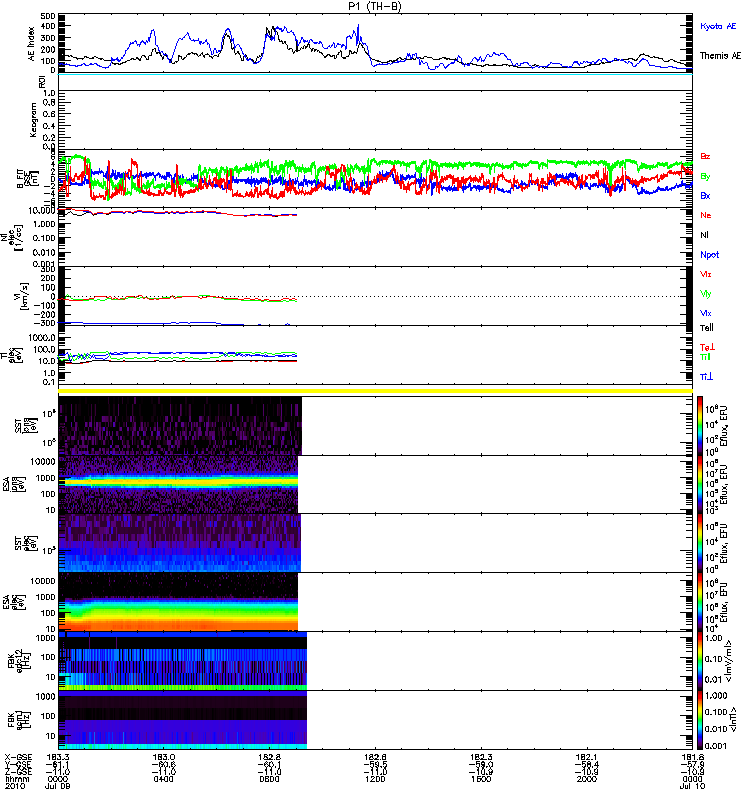The width and height of the screenshot is (750, 800).
Task: Click the SST elec Eflux color bar
Action: 700,543
